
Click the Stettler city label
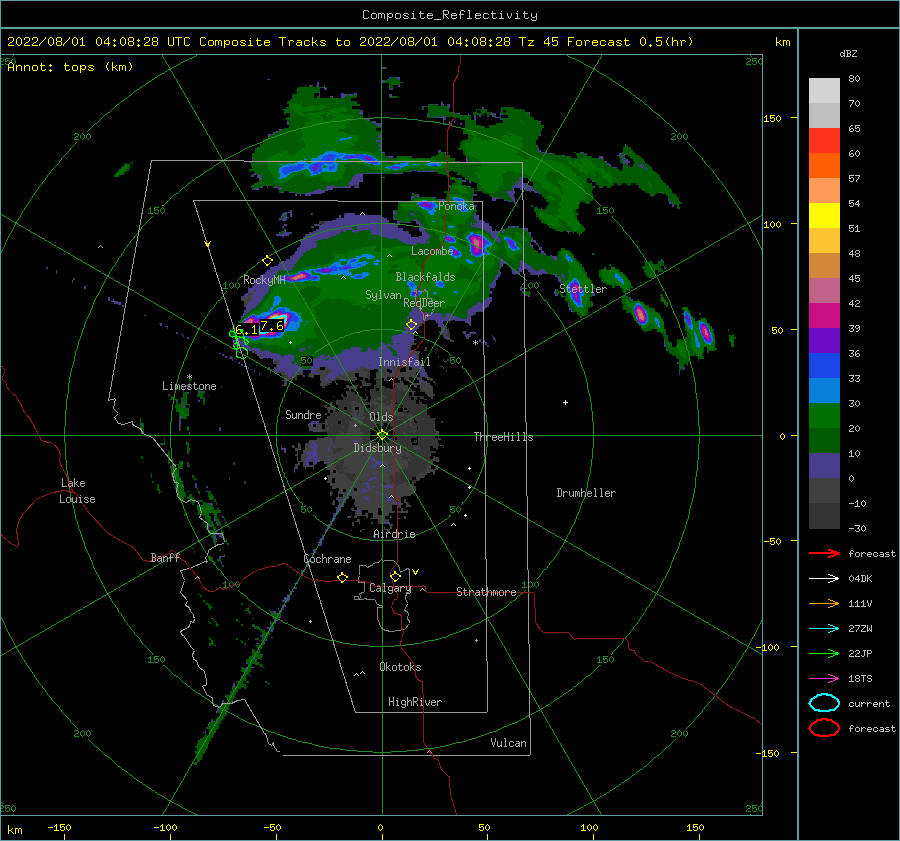(583, 289)
